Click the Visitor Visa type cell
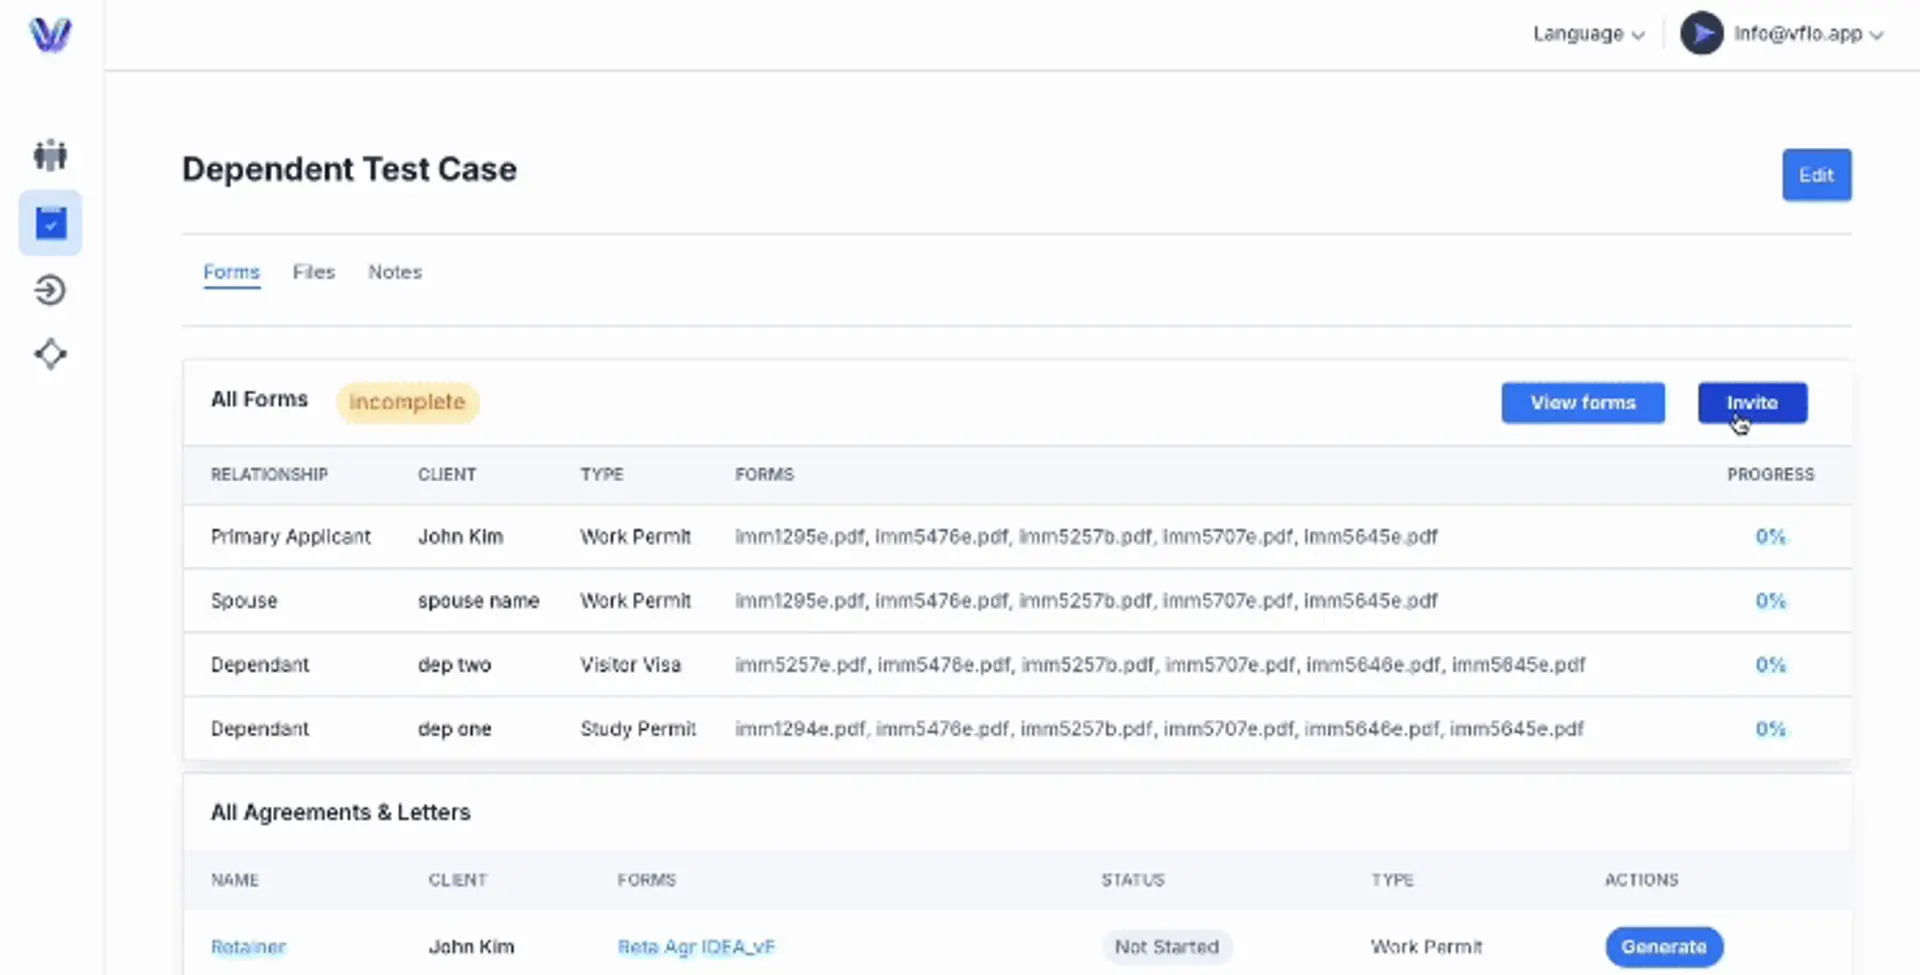Screen dimensions: 1920x975 (630, 665)
